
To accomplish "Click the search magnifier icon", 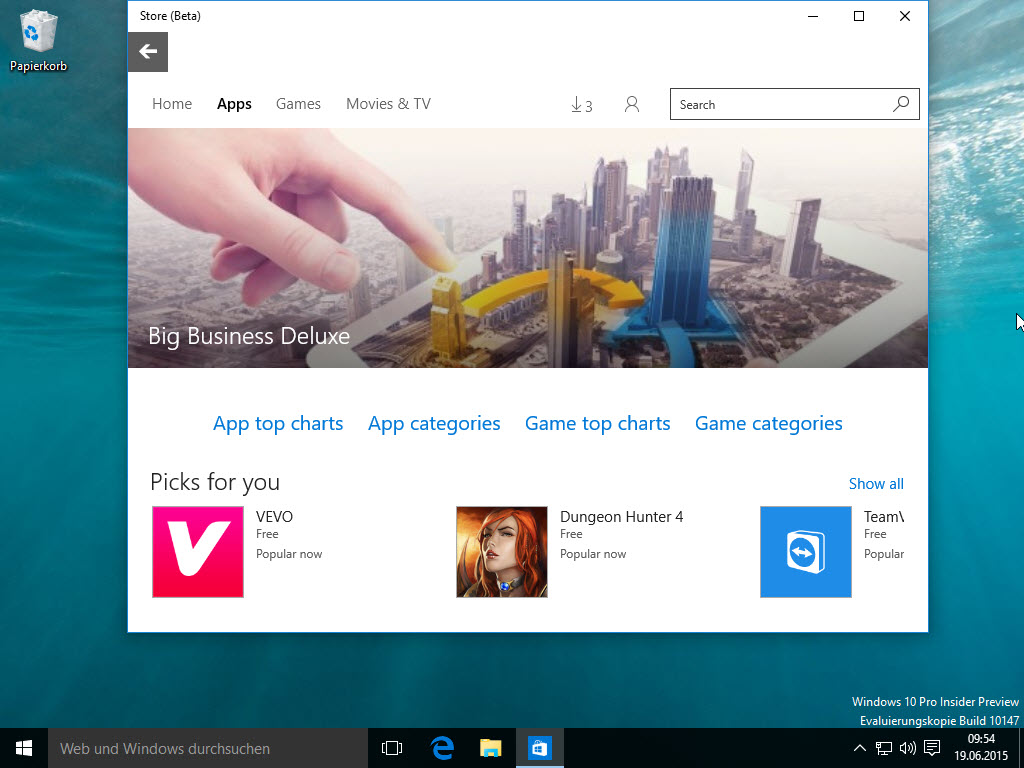I will [901, 104].
